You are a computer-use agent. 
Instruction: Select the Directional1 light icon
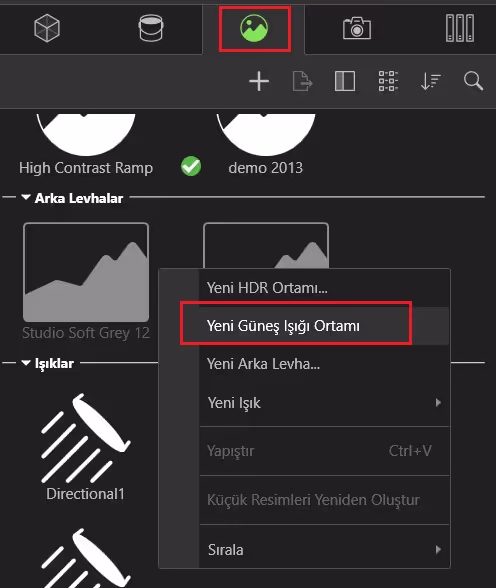click(86, 438)
